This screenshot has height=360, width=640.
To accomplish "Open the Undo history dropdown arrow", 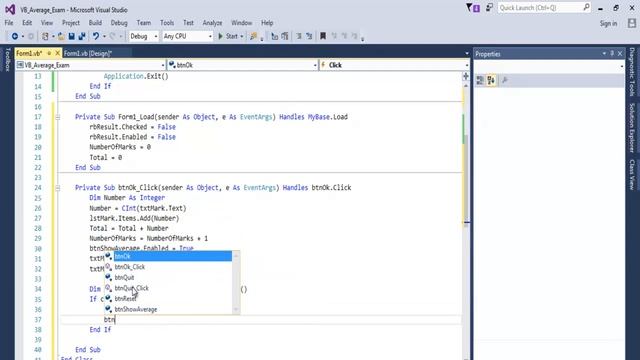I will [104, 36].
